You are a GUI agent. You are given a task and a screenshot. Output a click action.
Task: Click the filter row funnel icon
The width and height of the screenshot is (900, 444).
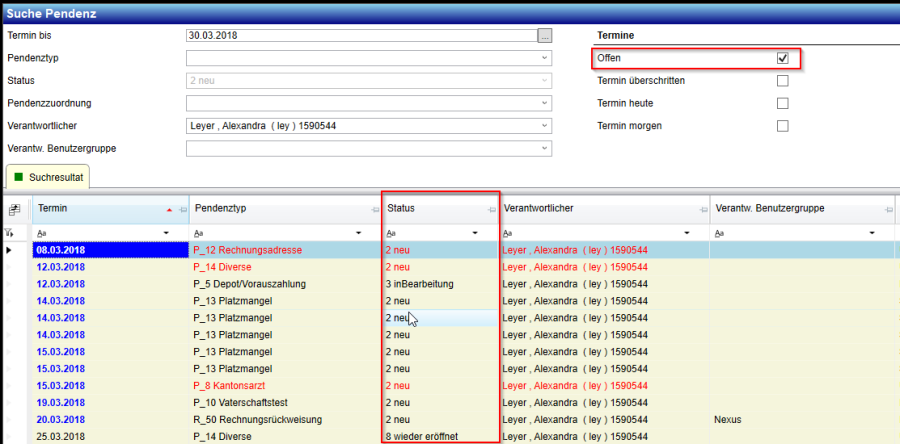(11, 232)
